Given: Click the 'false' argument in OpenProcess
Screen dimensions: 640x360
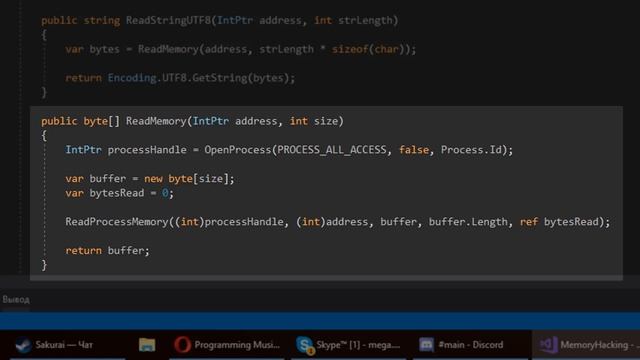Looking at the screenshot, I should pos(414,150).
